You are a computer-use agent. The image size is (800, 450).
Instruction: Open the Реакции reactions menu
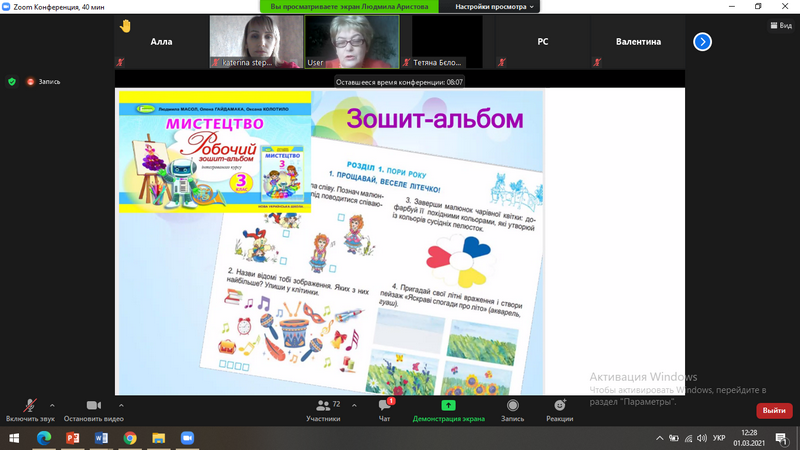(x=560, y=411)
